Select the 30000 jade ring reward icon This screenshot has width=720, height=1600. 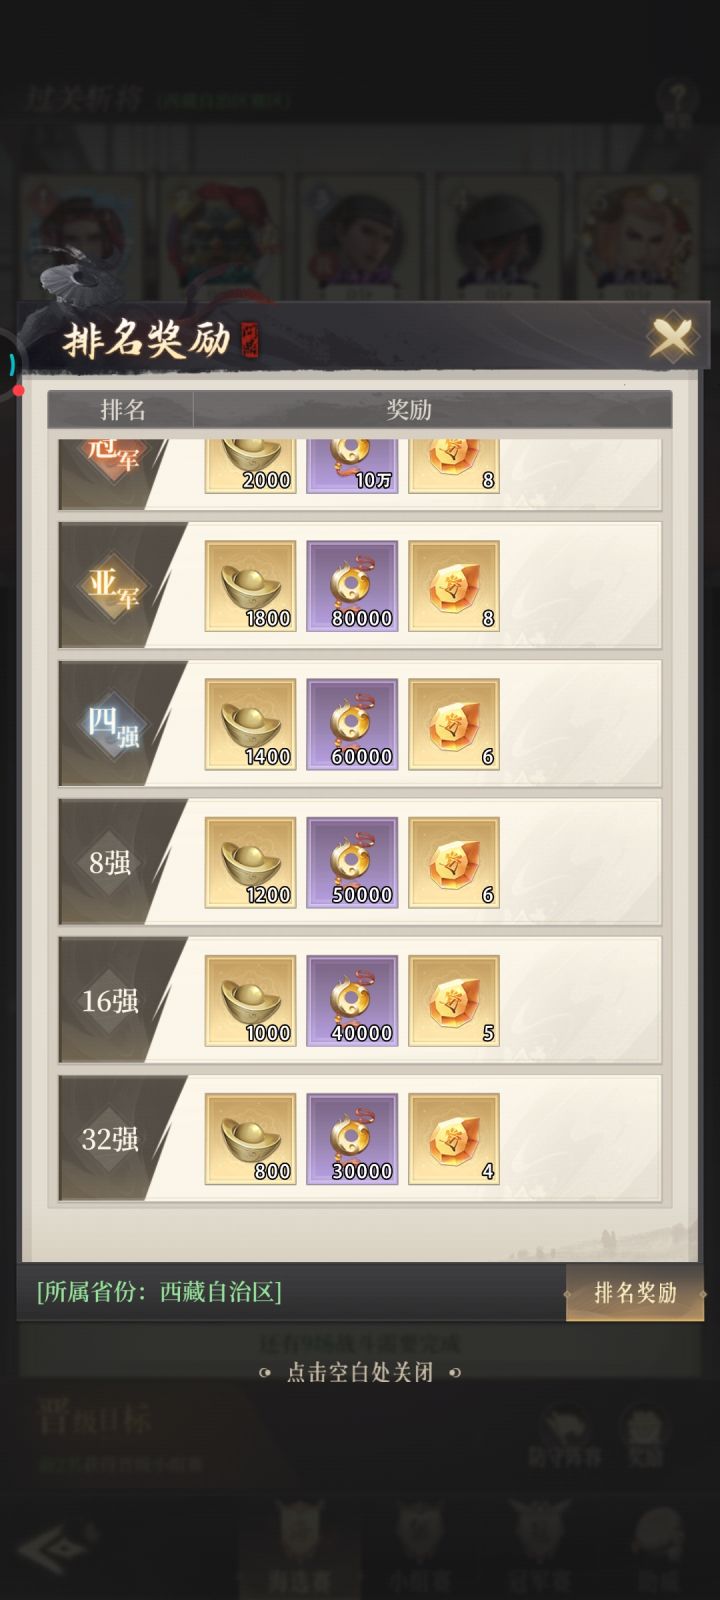click(352, 1138)
